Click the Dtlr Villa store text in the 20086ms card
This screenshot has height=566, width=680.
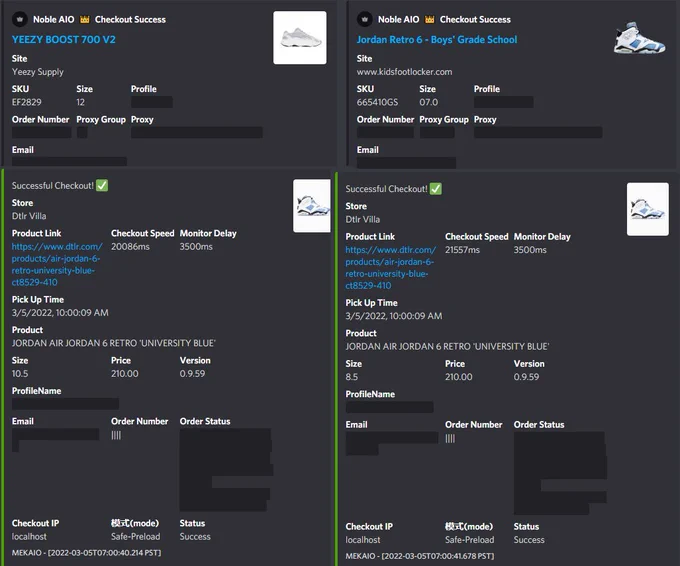click(x=29, y=216)
